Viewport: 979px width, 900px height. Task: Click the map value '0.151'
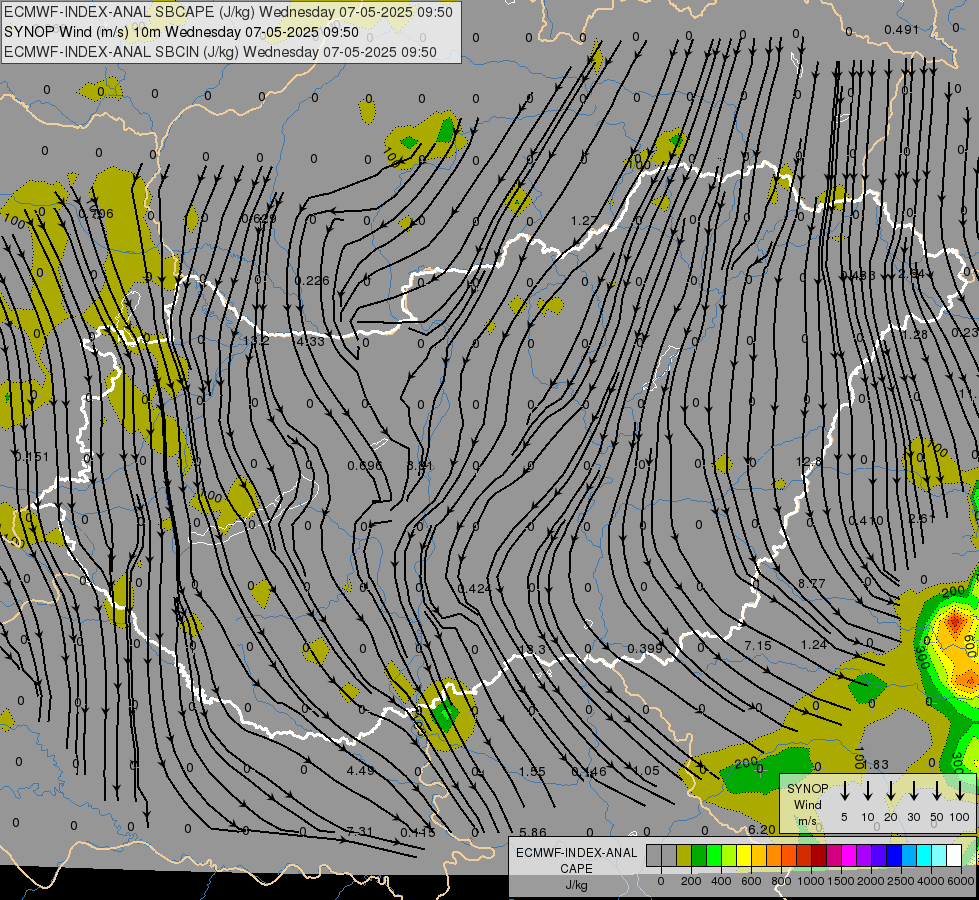[x=31, y=457]
